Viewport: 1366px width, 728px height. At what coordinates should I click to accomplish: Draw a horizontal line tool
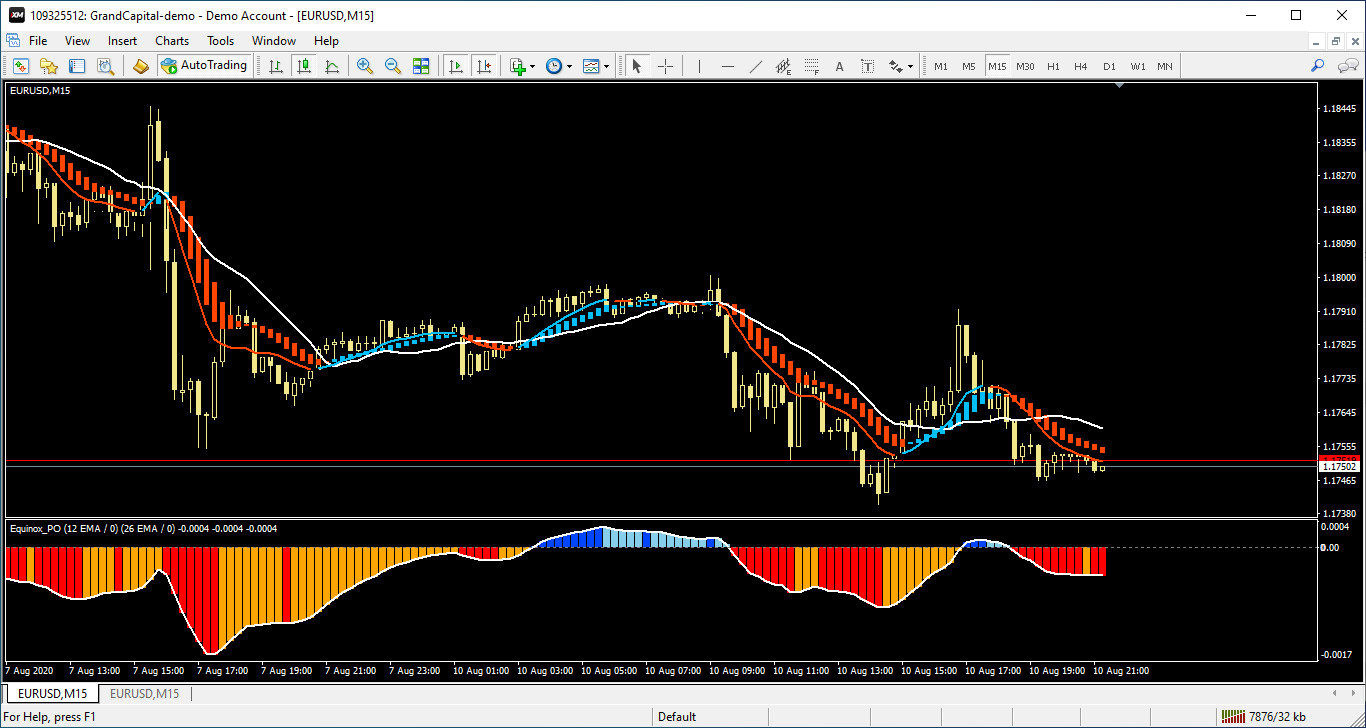728,66
